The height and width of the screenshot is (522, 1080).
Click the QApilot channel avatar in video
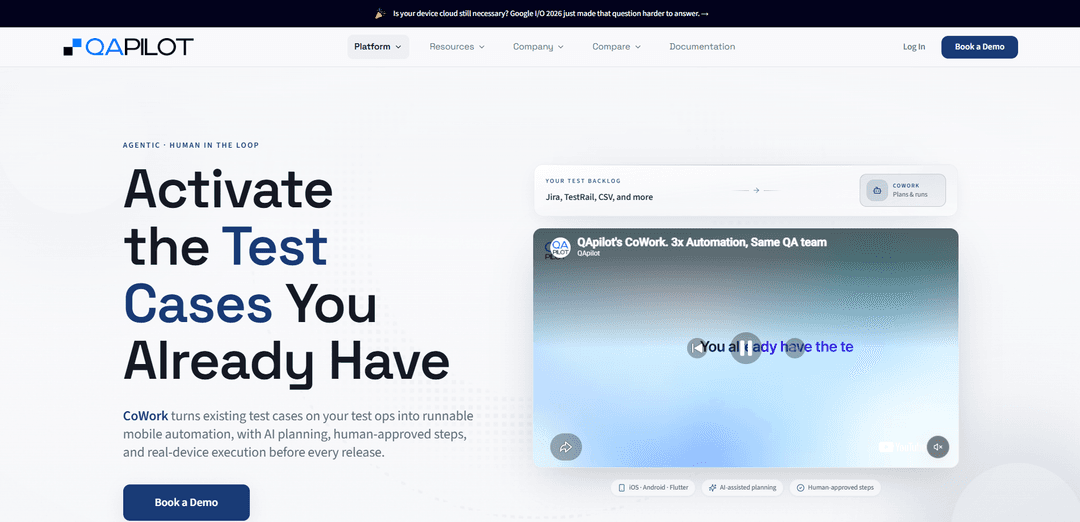[x=560, y=247]
